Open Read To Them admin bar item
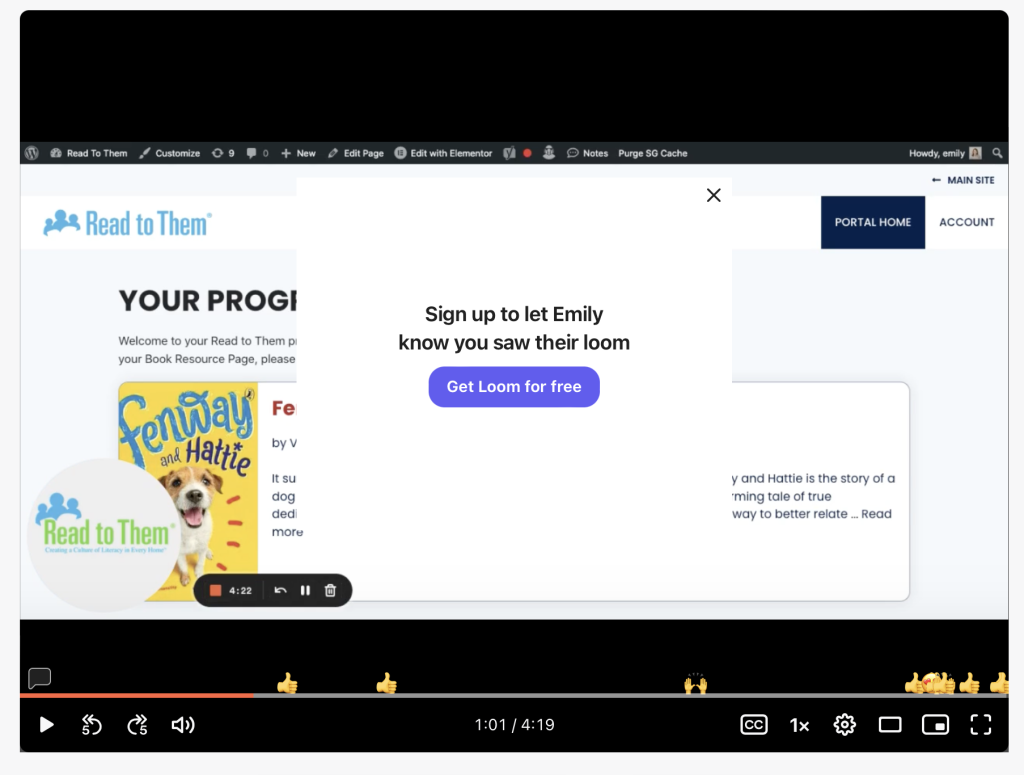The width and height of the screenshot is (1024, 775). 89,153
